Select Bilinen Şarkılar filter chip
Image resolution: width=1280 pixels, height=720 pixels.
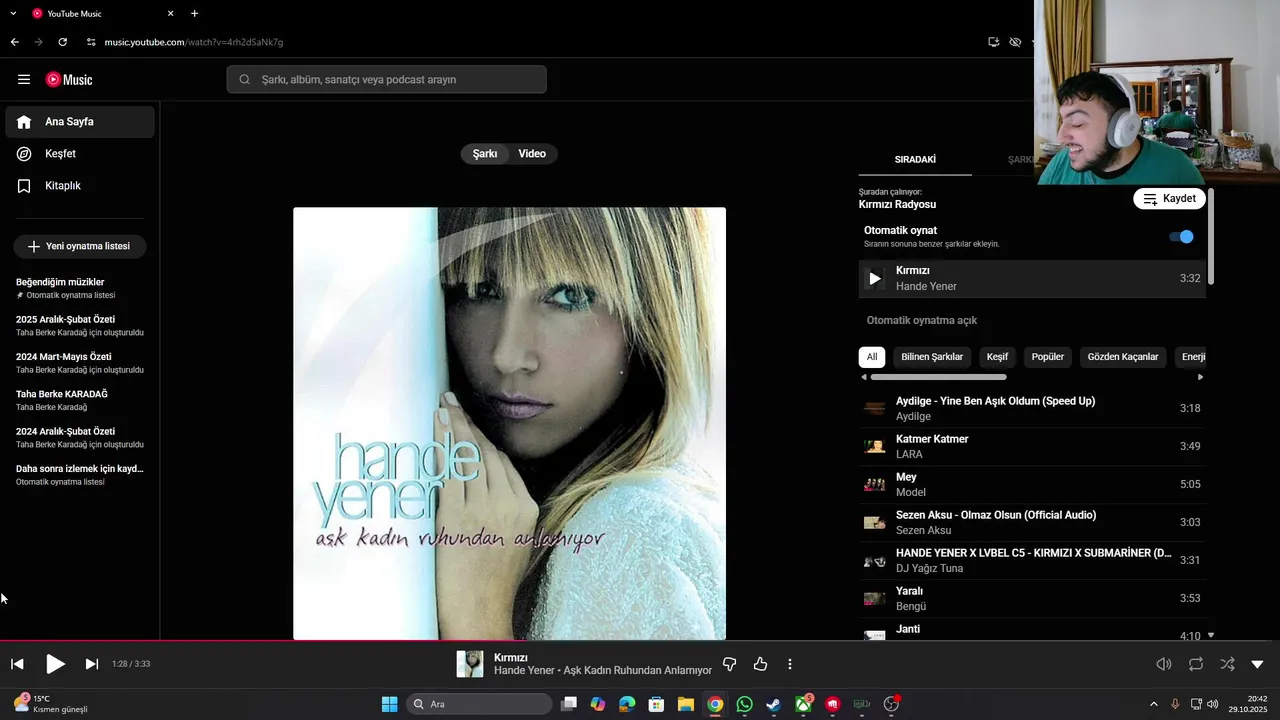pyautogui.click(x=932, y=357)
